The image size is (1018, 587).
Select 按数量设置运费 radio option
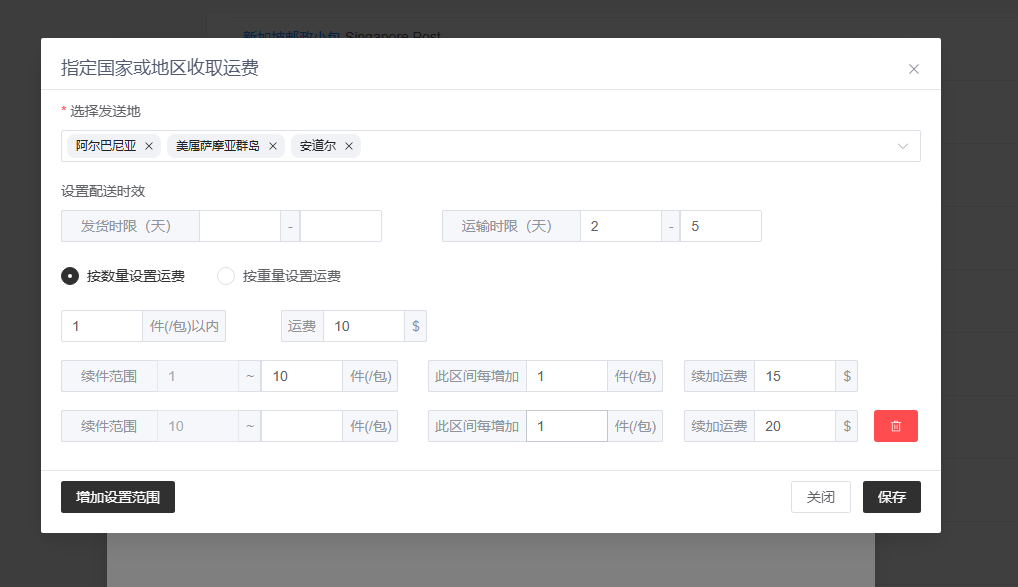point(70,276)
